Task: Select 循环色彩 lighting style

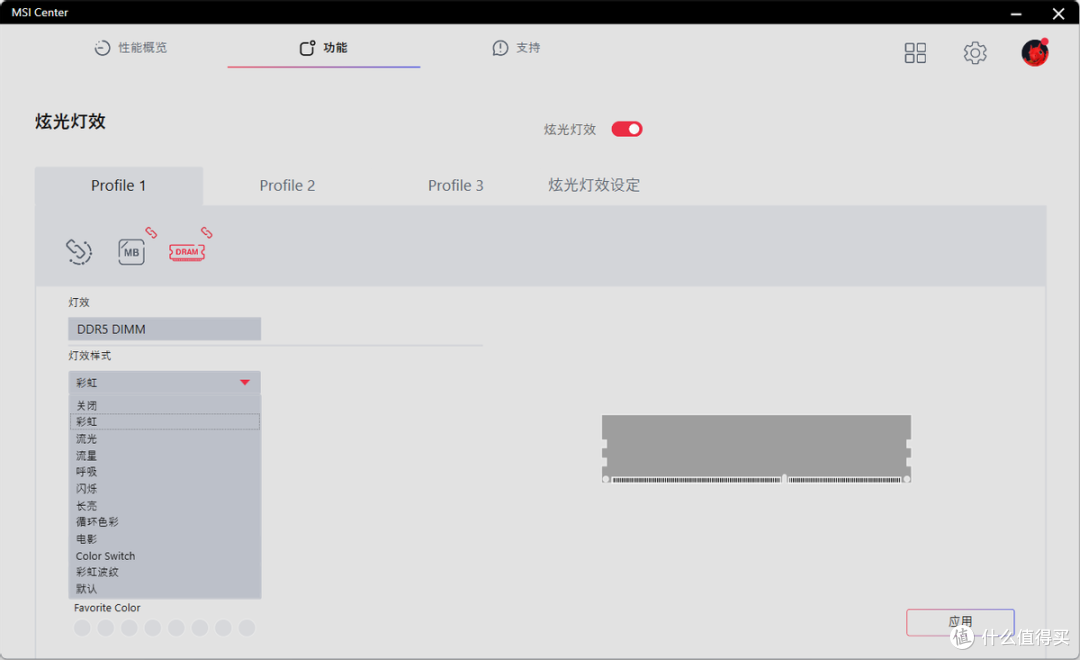Action: point(165,522)
